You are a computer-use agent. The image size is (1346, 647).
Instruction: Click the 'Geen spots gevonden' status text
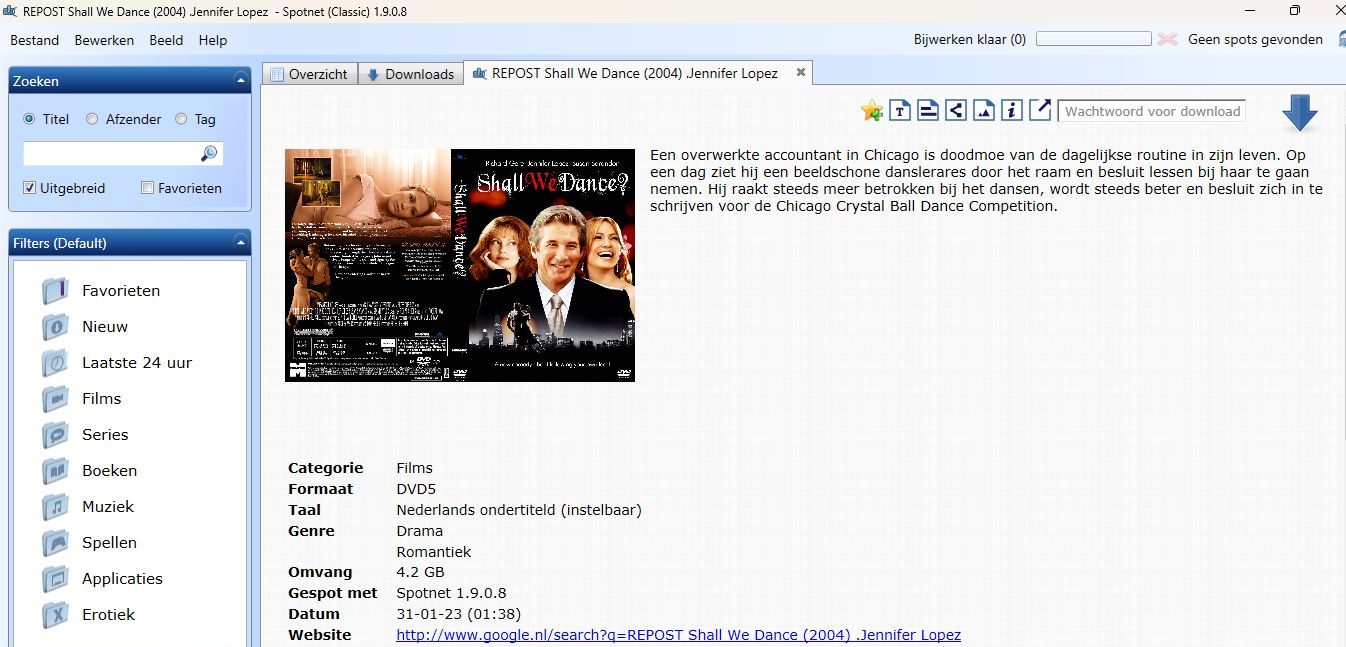pos(1255,40)
